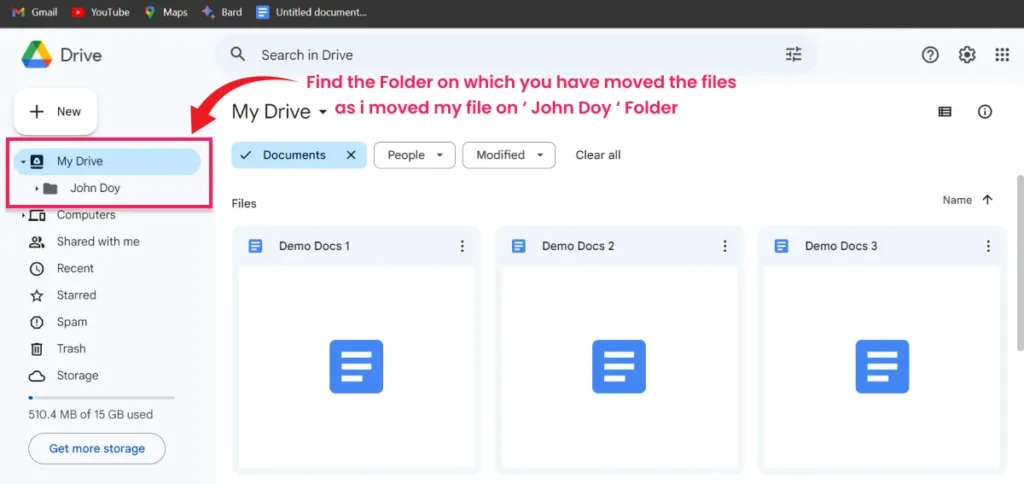Toggle the Documents type filter chip
Image resolution: width=1024 pixels, height=484 pixels.
284,155
